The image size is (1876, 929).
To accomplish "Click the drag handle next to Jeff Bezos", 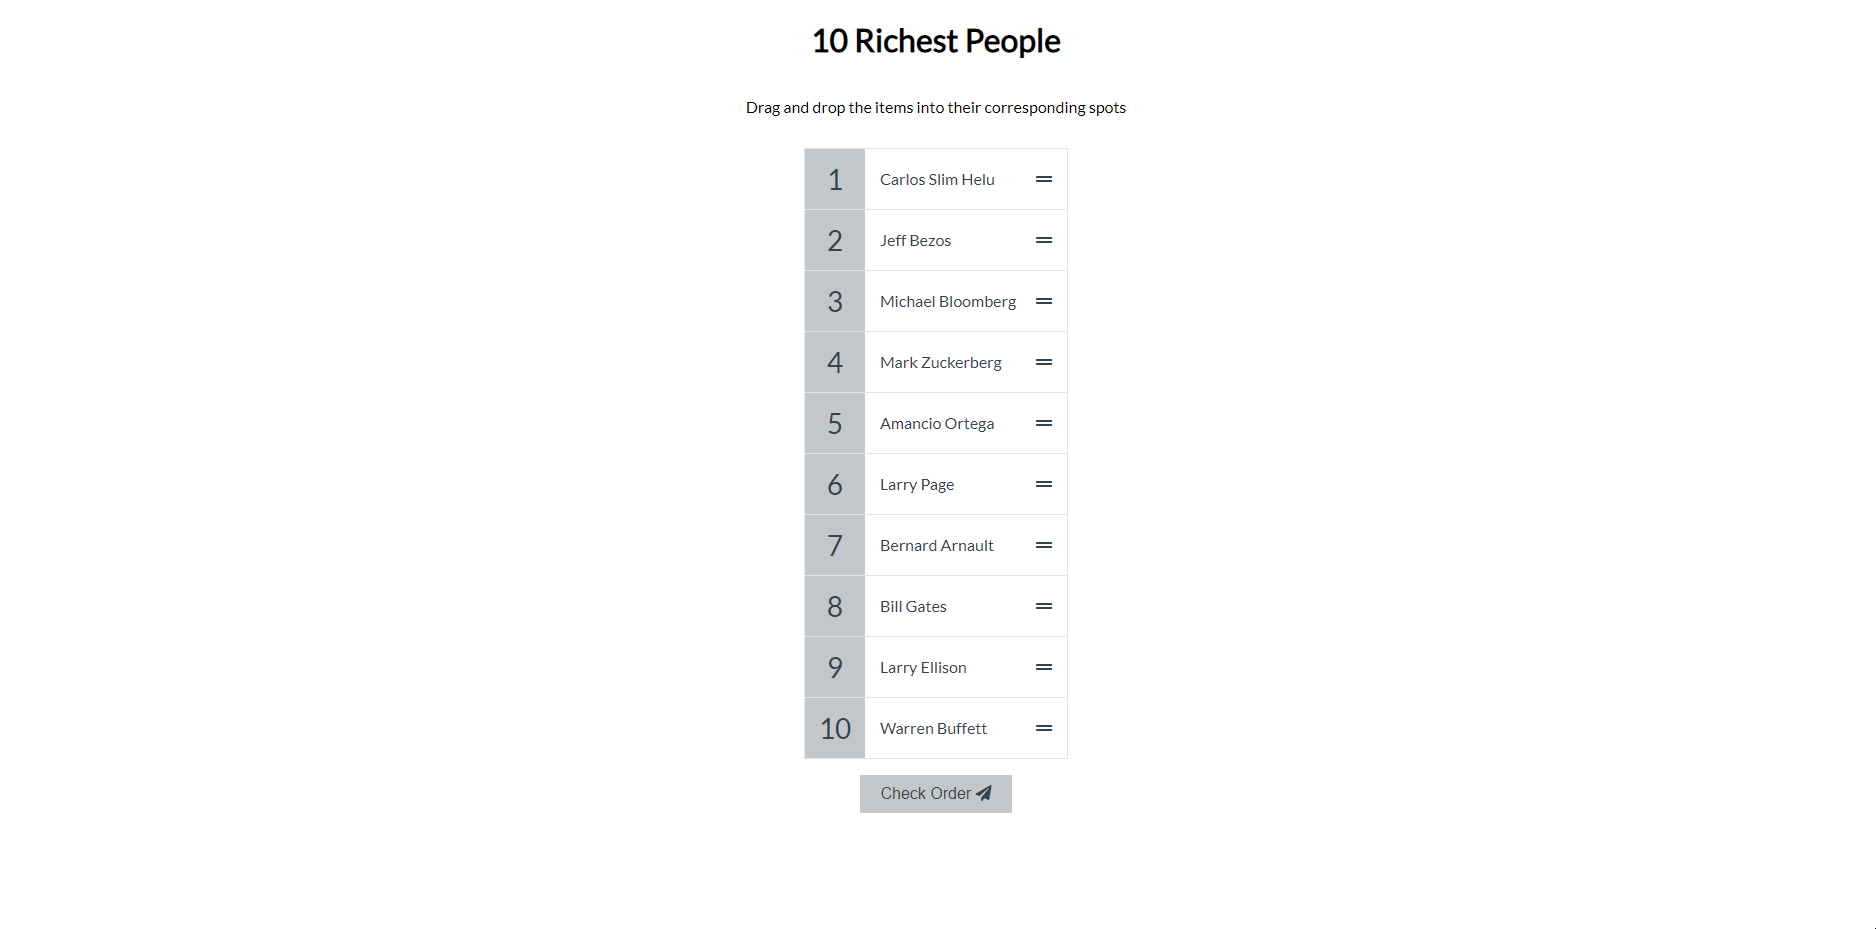I will [x=1044, y=241].
